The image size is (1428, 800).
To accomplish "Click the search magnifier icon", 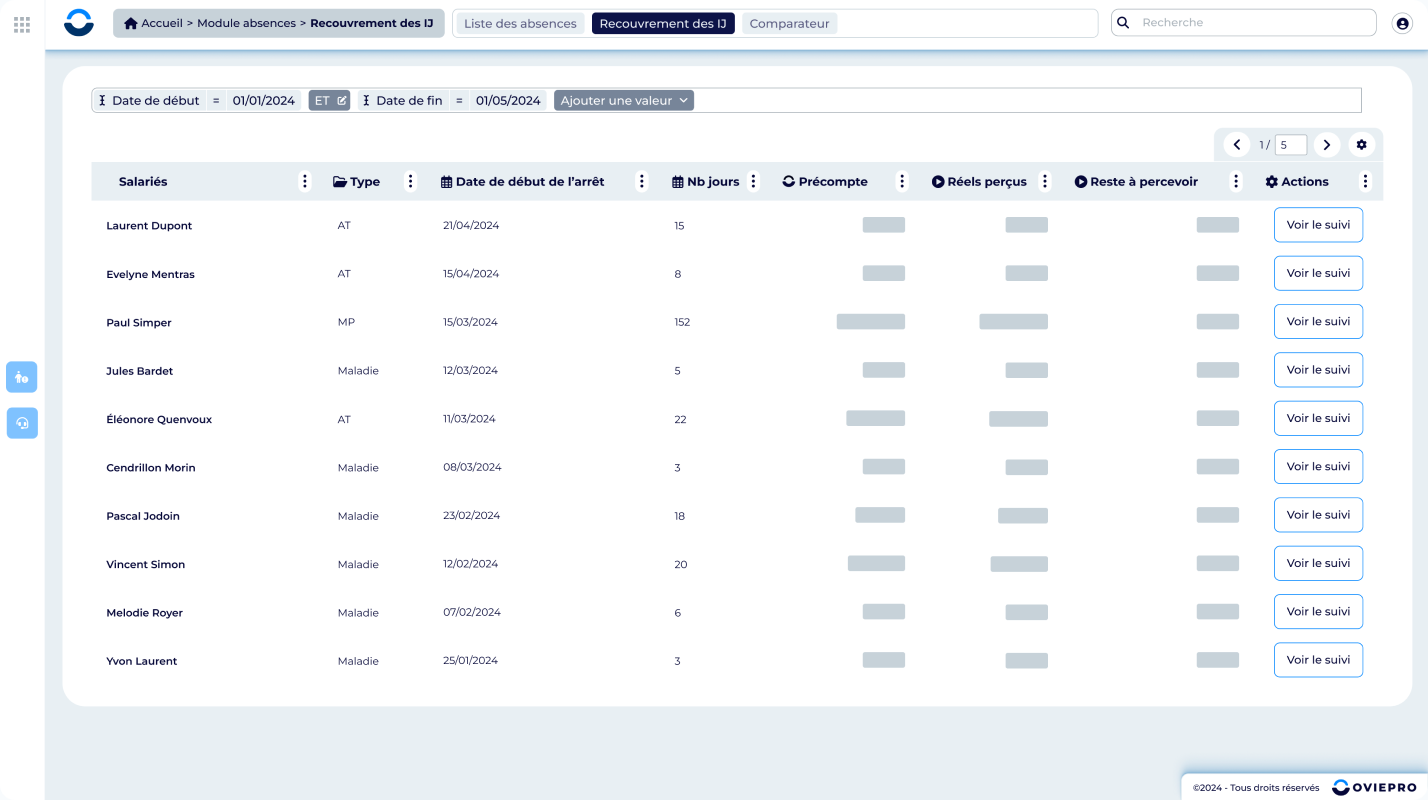I will click(1123, 22).
